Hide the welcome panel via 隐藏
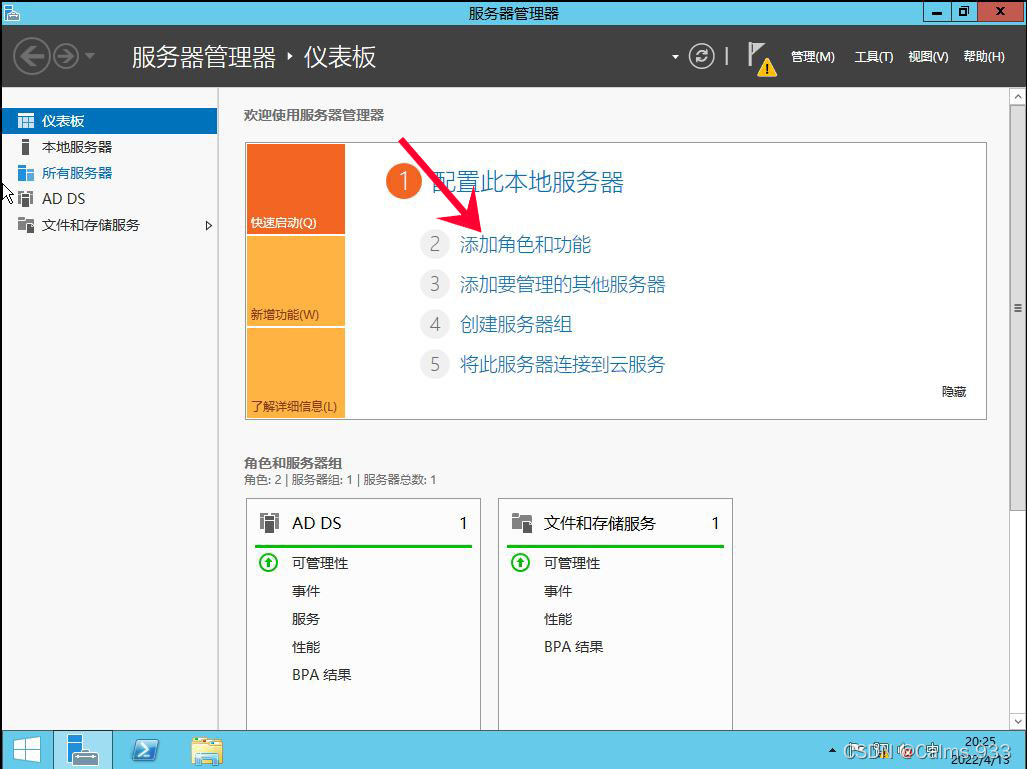The width and height of the screenshot is (1027, 769). pos(954,392)
